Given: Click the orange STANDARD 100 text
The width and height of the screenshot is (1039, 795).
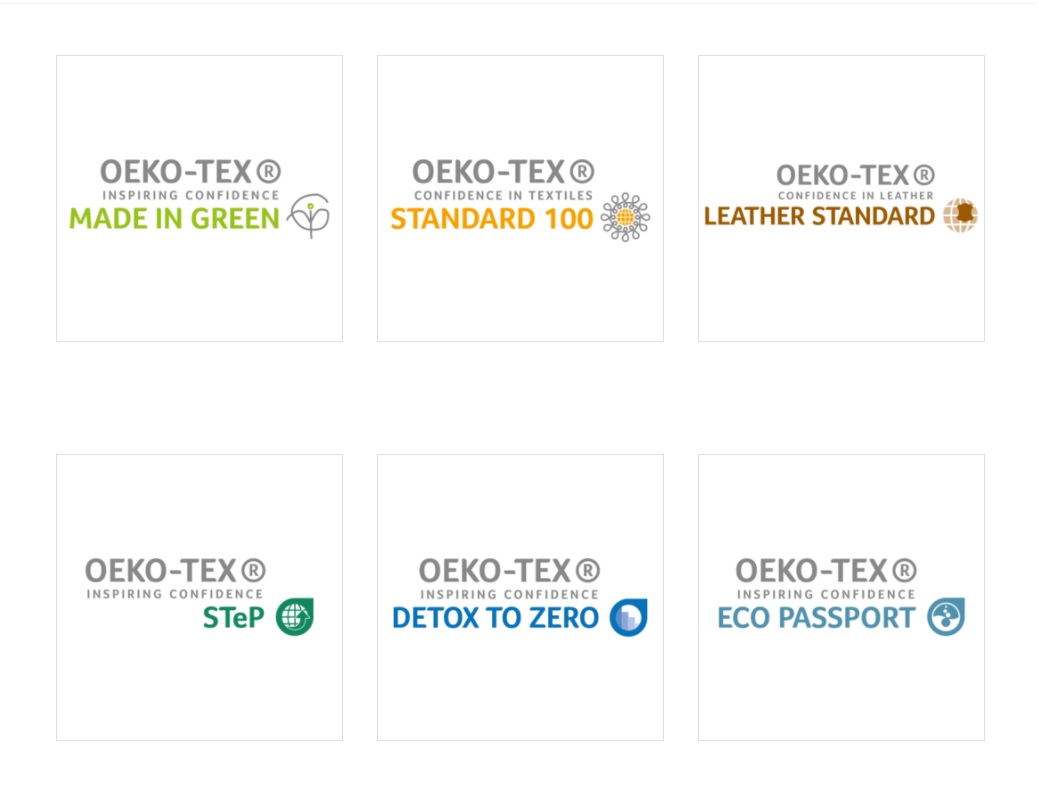Looking at the screenshot, I should click(x=492, y=219).
